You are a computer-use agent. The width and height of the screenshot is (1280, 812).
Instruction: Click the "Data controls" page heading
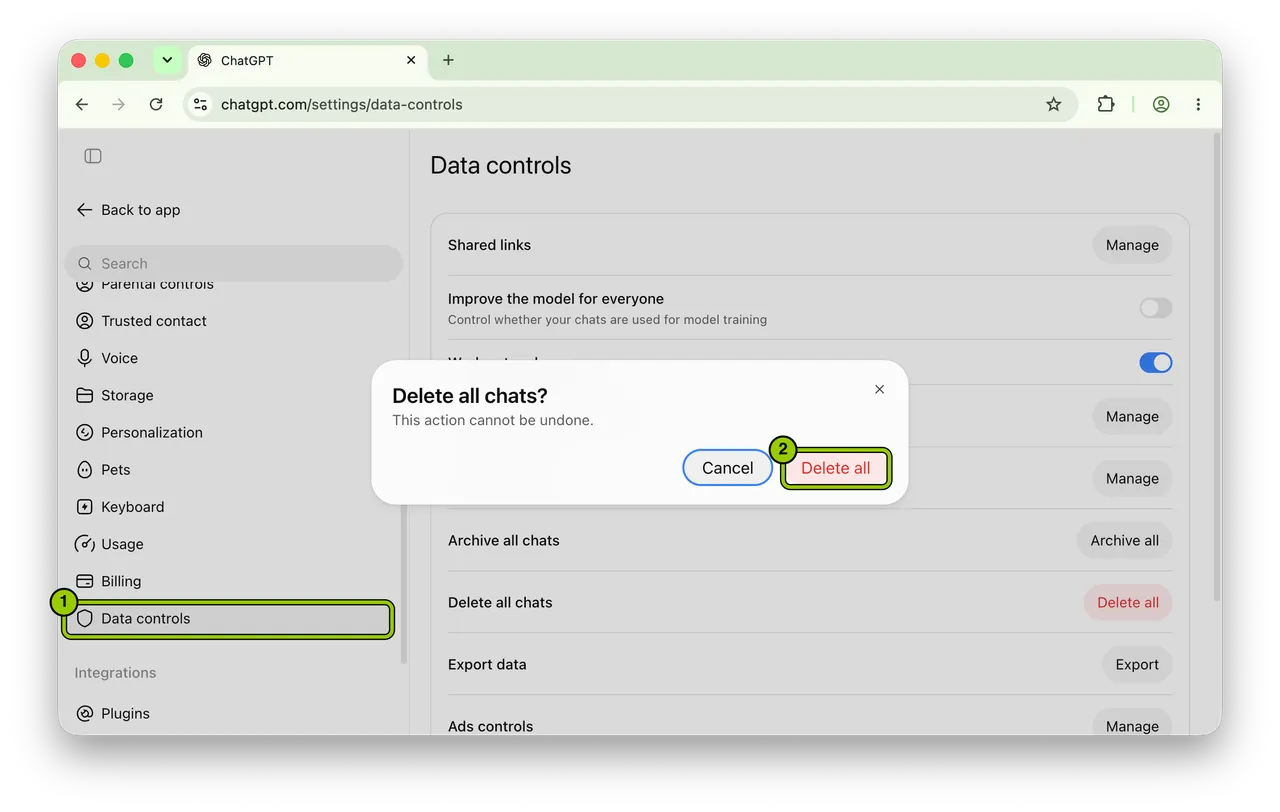(500, 166)
